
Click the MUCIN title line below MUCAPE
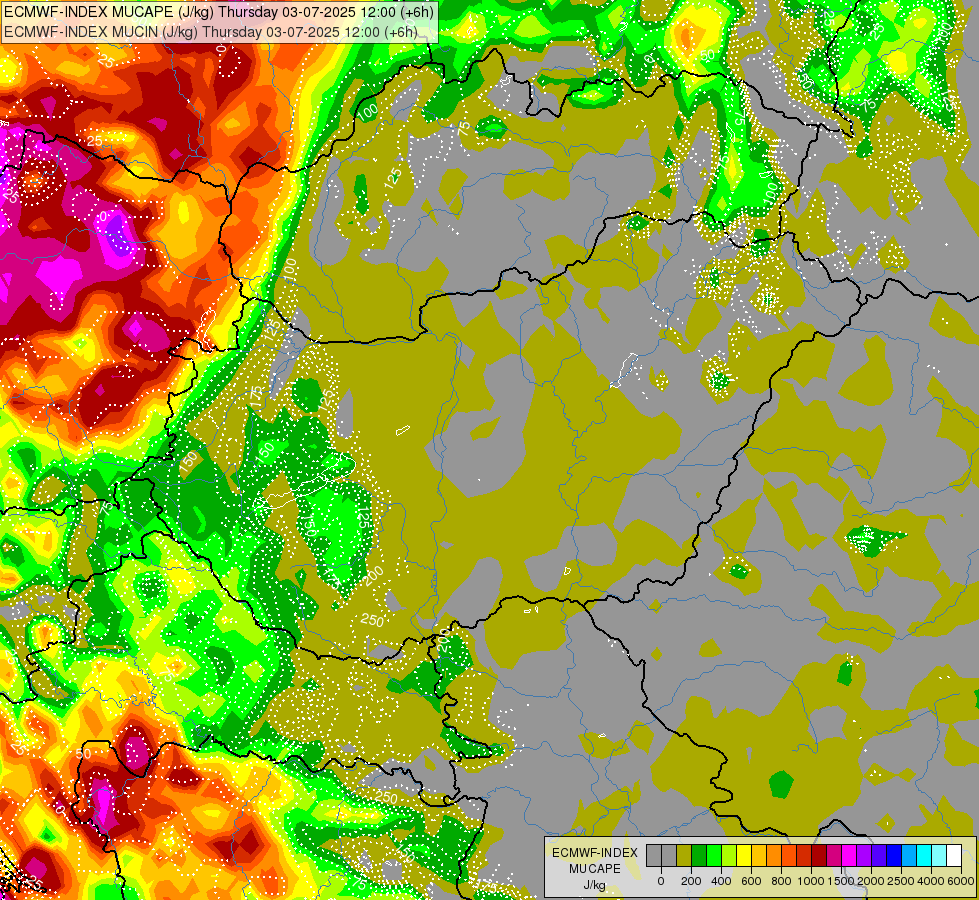(x=210, y=31)
